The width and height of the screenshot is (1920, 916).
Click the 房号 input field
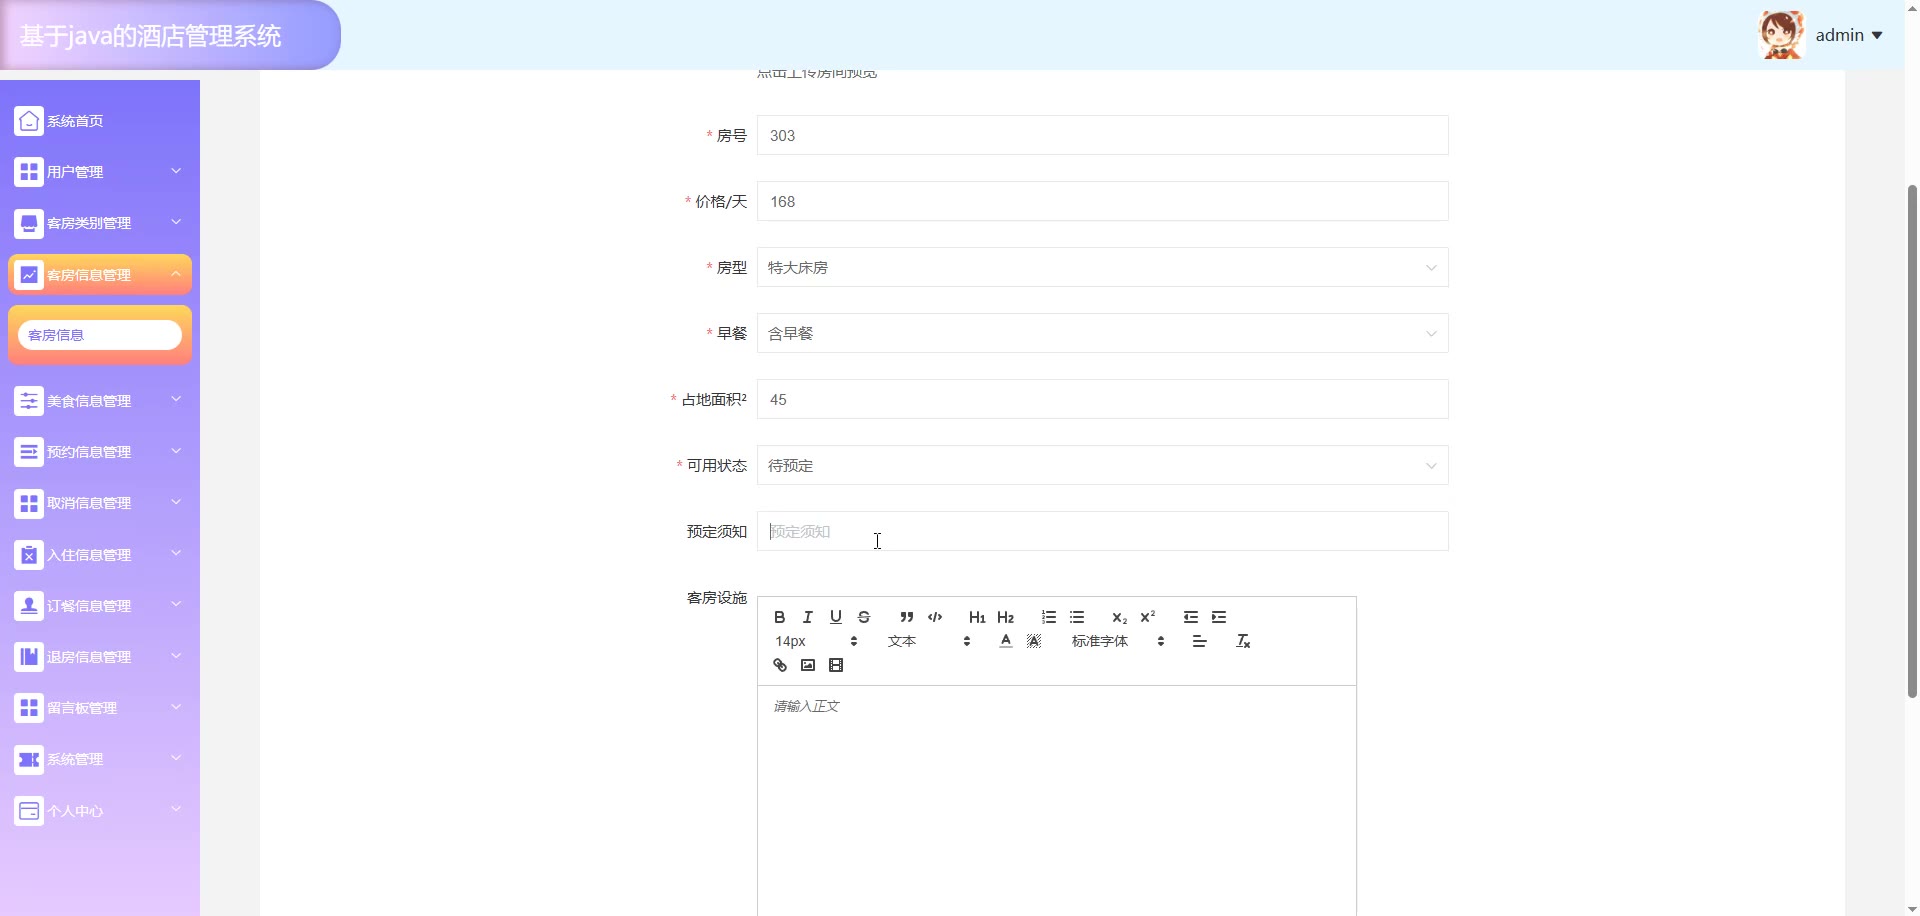coord(1102,135)
